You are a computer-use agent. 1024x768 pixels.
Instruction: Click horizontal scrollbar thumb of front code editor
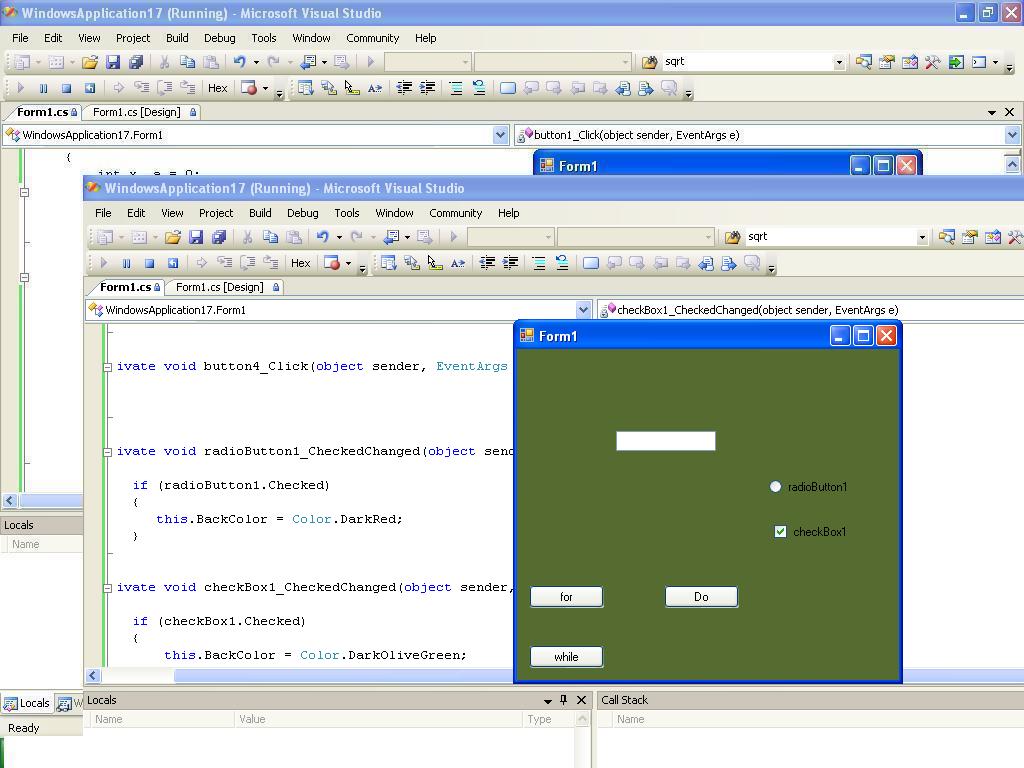[344, 676]
